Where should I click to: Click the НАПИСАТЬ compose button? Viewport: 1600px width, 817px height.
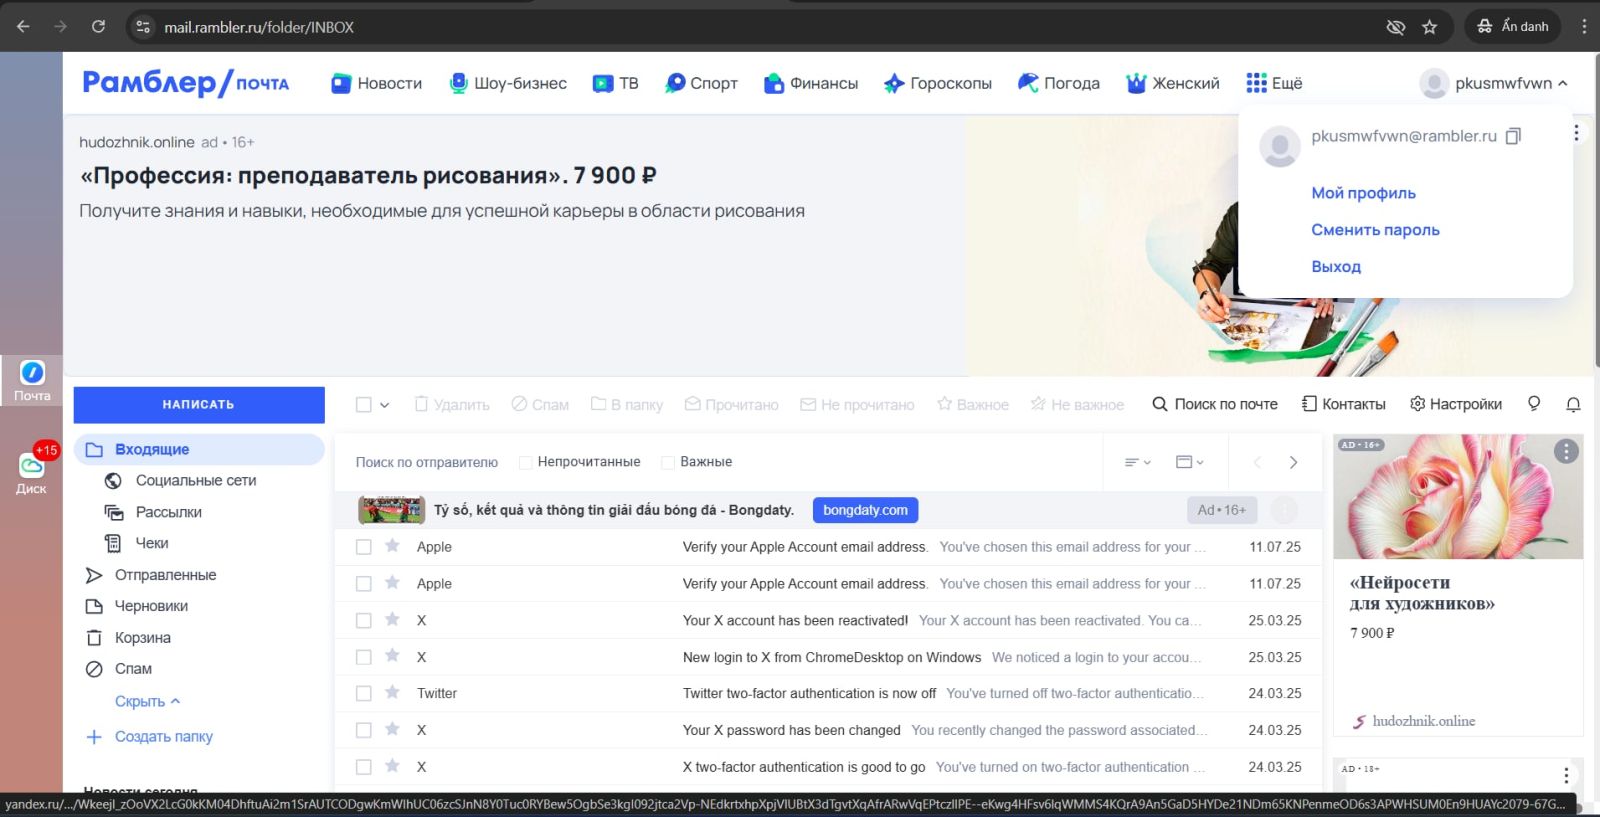click(x=199, y=405)
